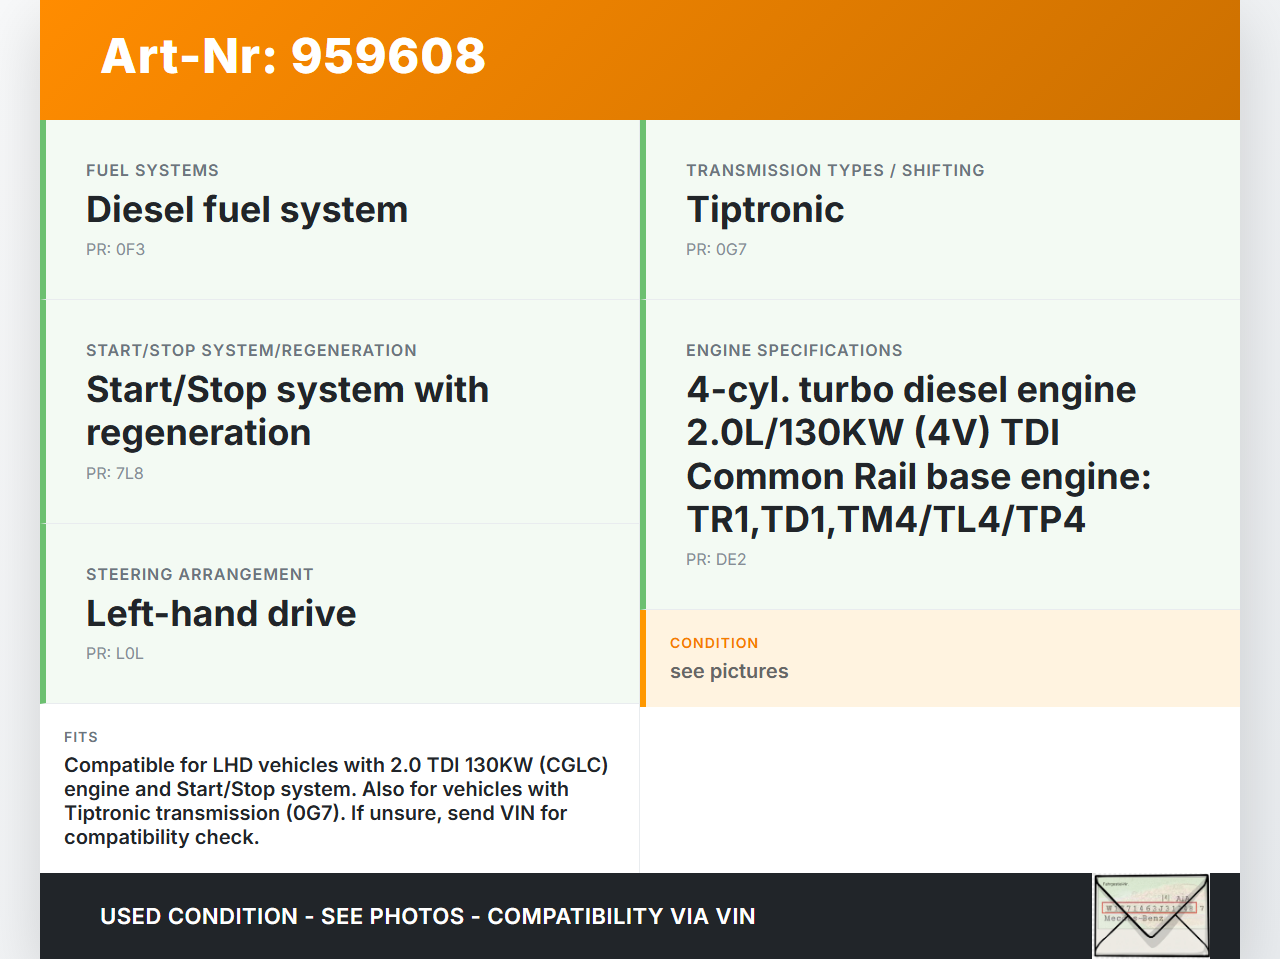Click the TRANSMISSION TYPES / SHIFTING label

tap(835, 171)
